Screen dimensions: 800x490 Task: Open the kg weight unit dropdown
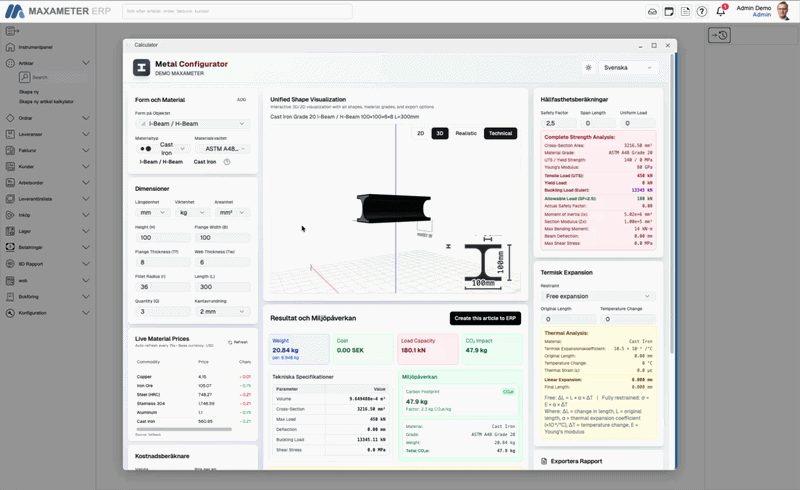pyautogui.click(x=192, y=212)
